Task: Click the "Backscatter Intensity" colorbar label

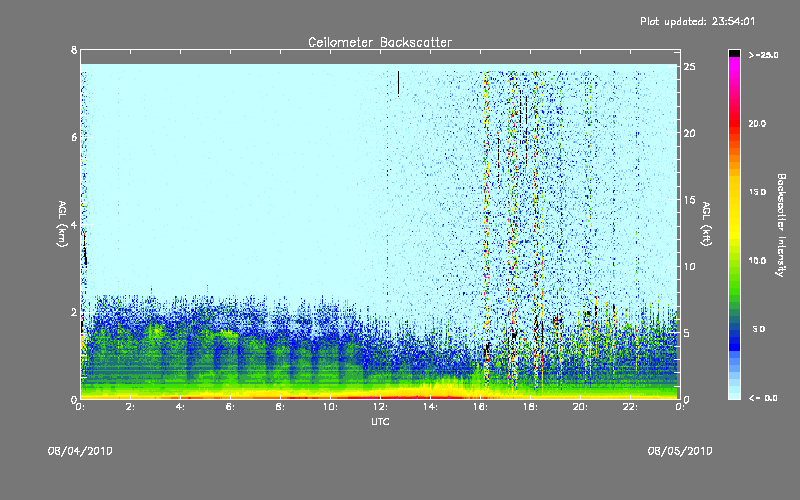Action: point(781,225)
